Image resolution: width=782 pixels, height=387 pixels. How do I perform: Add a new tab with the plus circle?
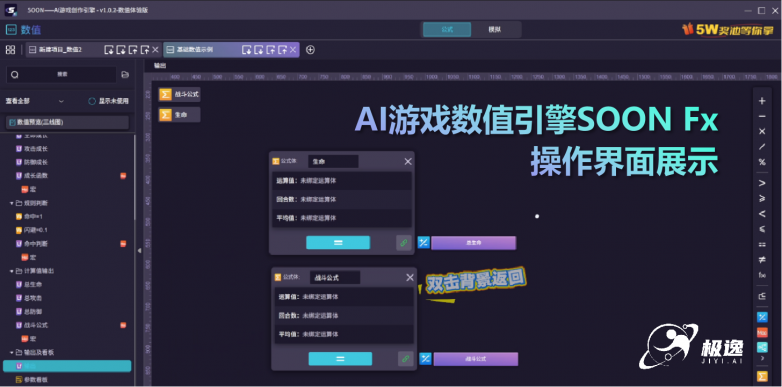(x=310, y=49)
